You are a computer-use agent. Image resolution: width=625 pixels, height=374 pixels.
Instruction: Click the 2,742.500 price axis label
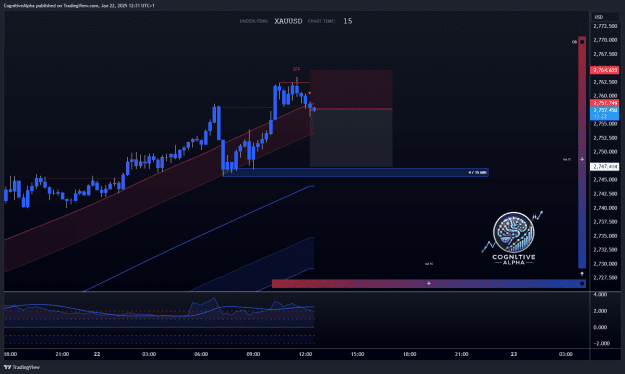[x=605, y=194]
